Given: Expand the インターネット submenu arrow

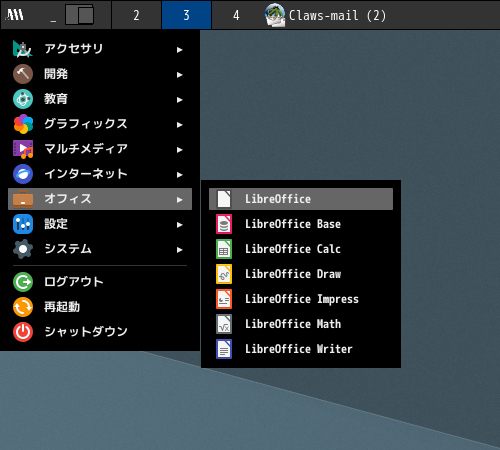Looking at the screenshot, I should 180,175.
